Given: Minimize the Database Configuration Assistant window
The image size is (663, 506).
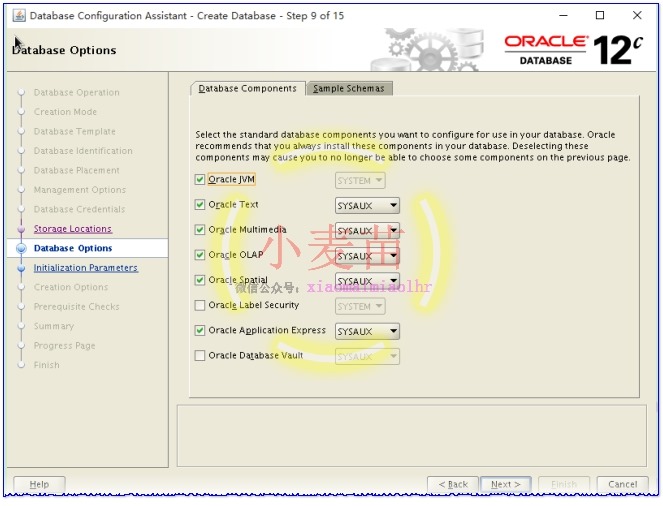Looking at the screenshot, I should [563, 15].
